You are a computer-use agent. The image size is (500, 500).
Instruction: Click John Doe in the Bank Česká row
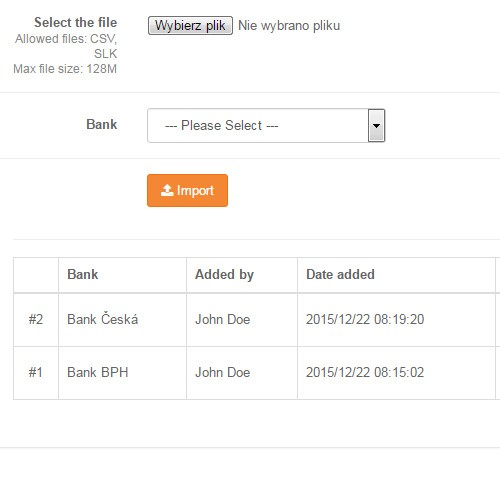(x=223, y=319)
